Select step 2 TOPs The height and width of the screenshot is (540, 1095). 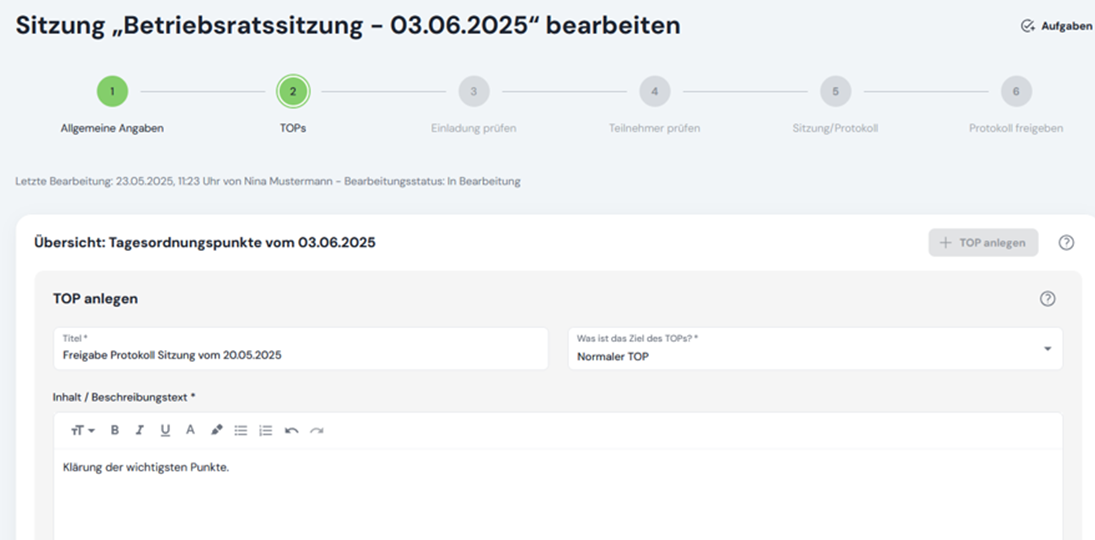click(293, 92)
